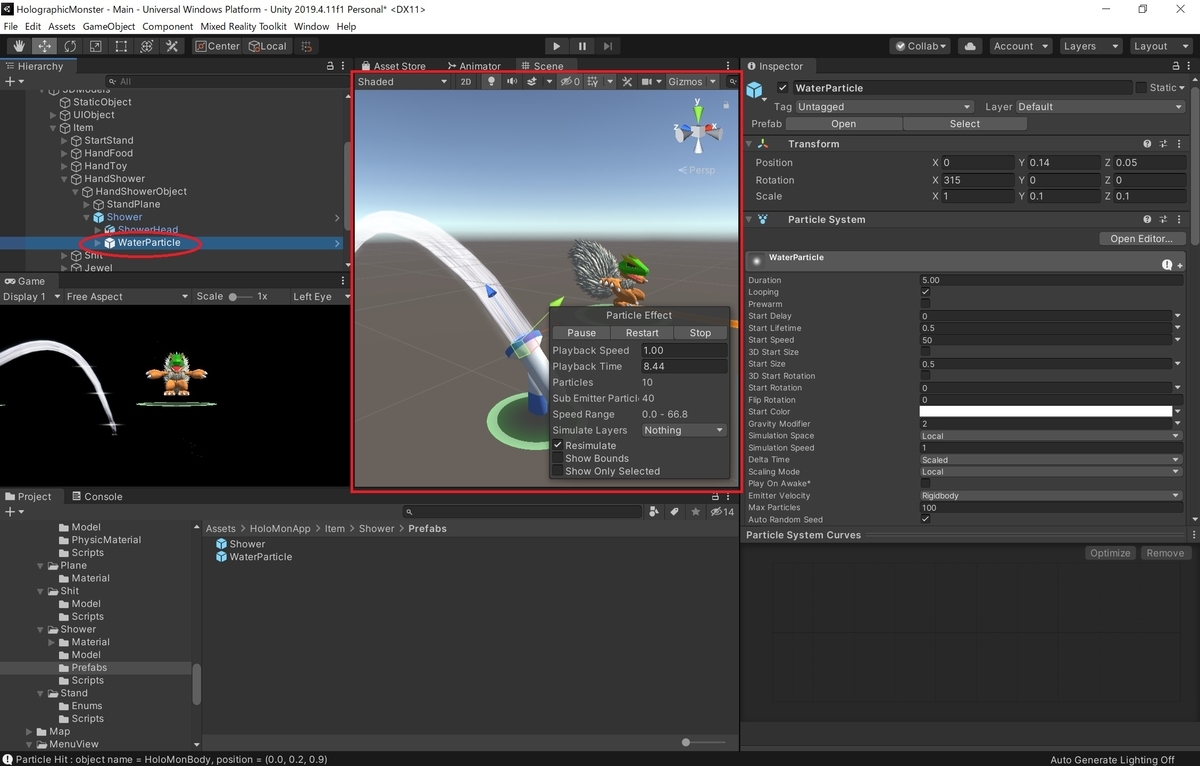Screen dimensions: 1200x766
Task: Select the Hand tool in toolbar
Action: pos(19,46)
